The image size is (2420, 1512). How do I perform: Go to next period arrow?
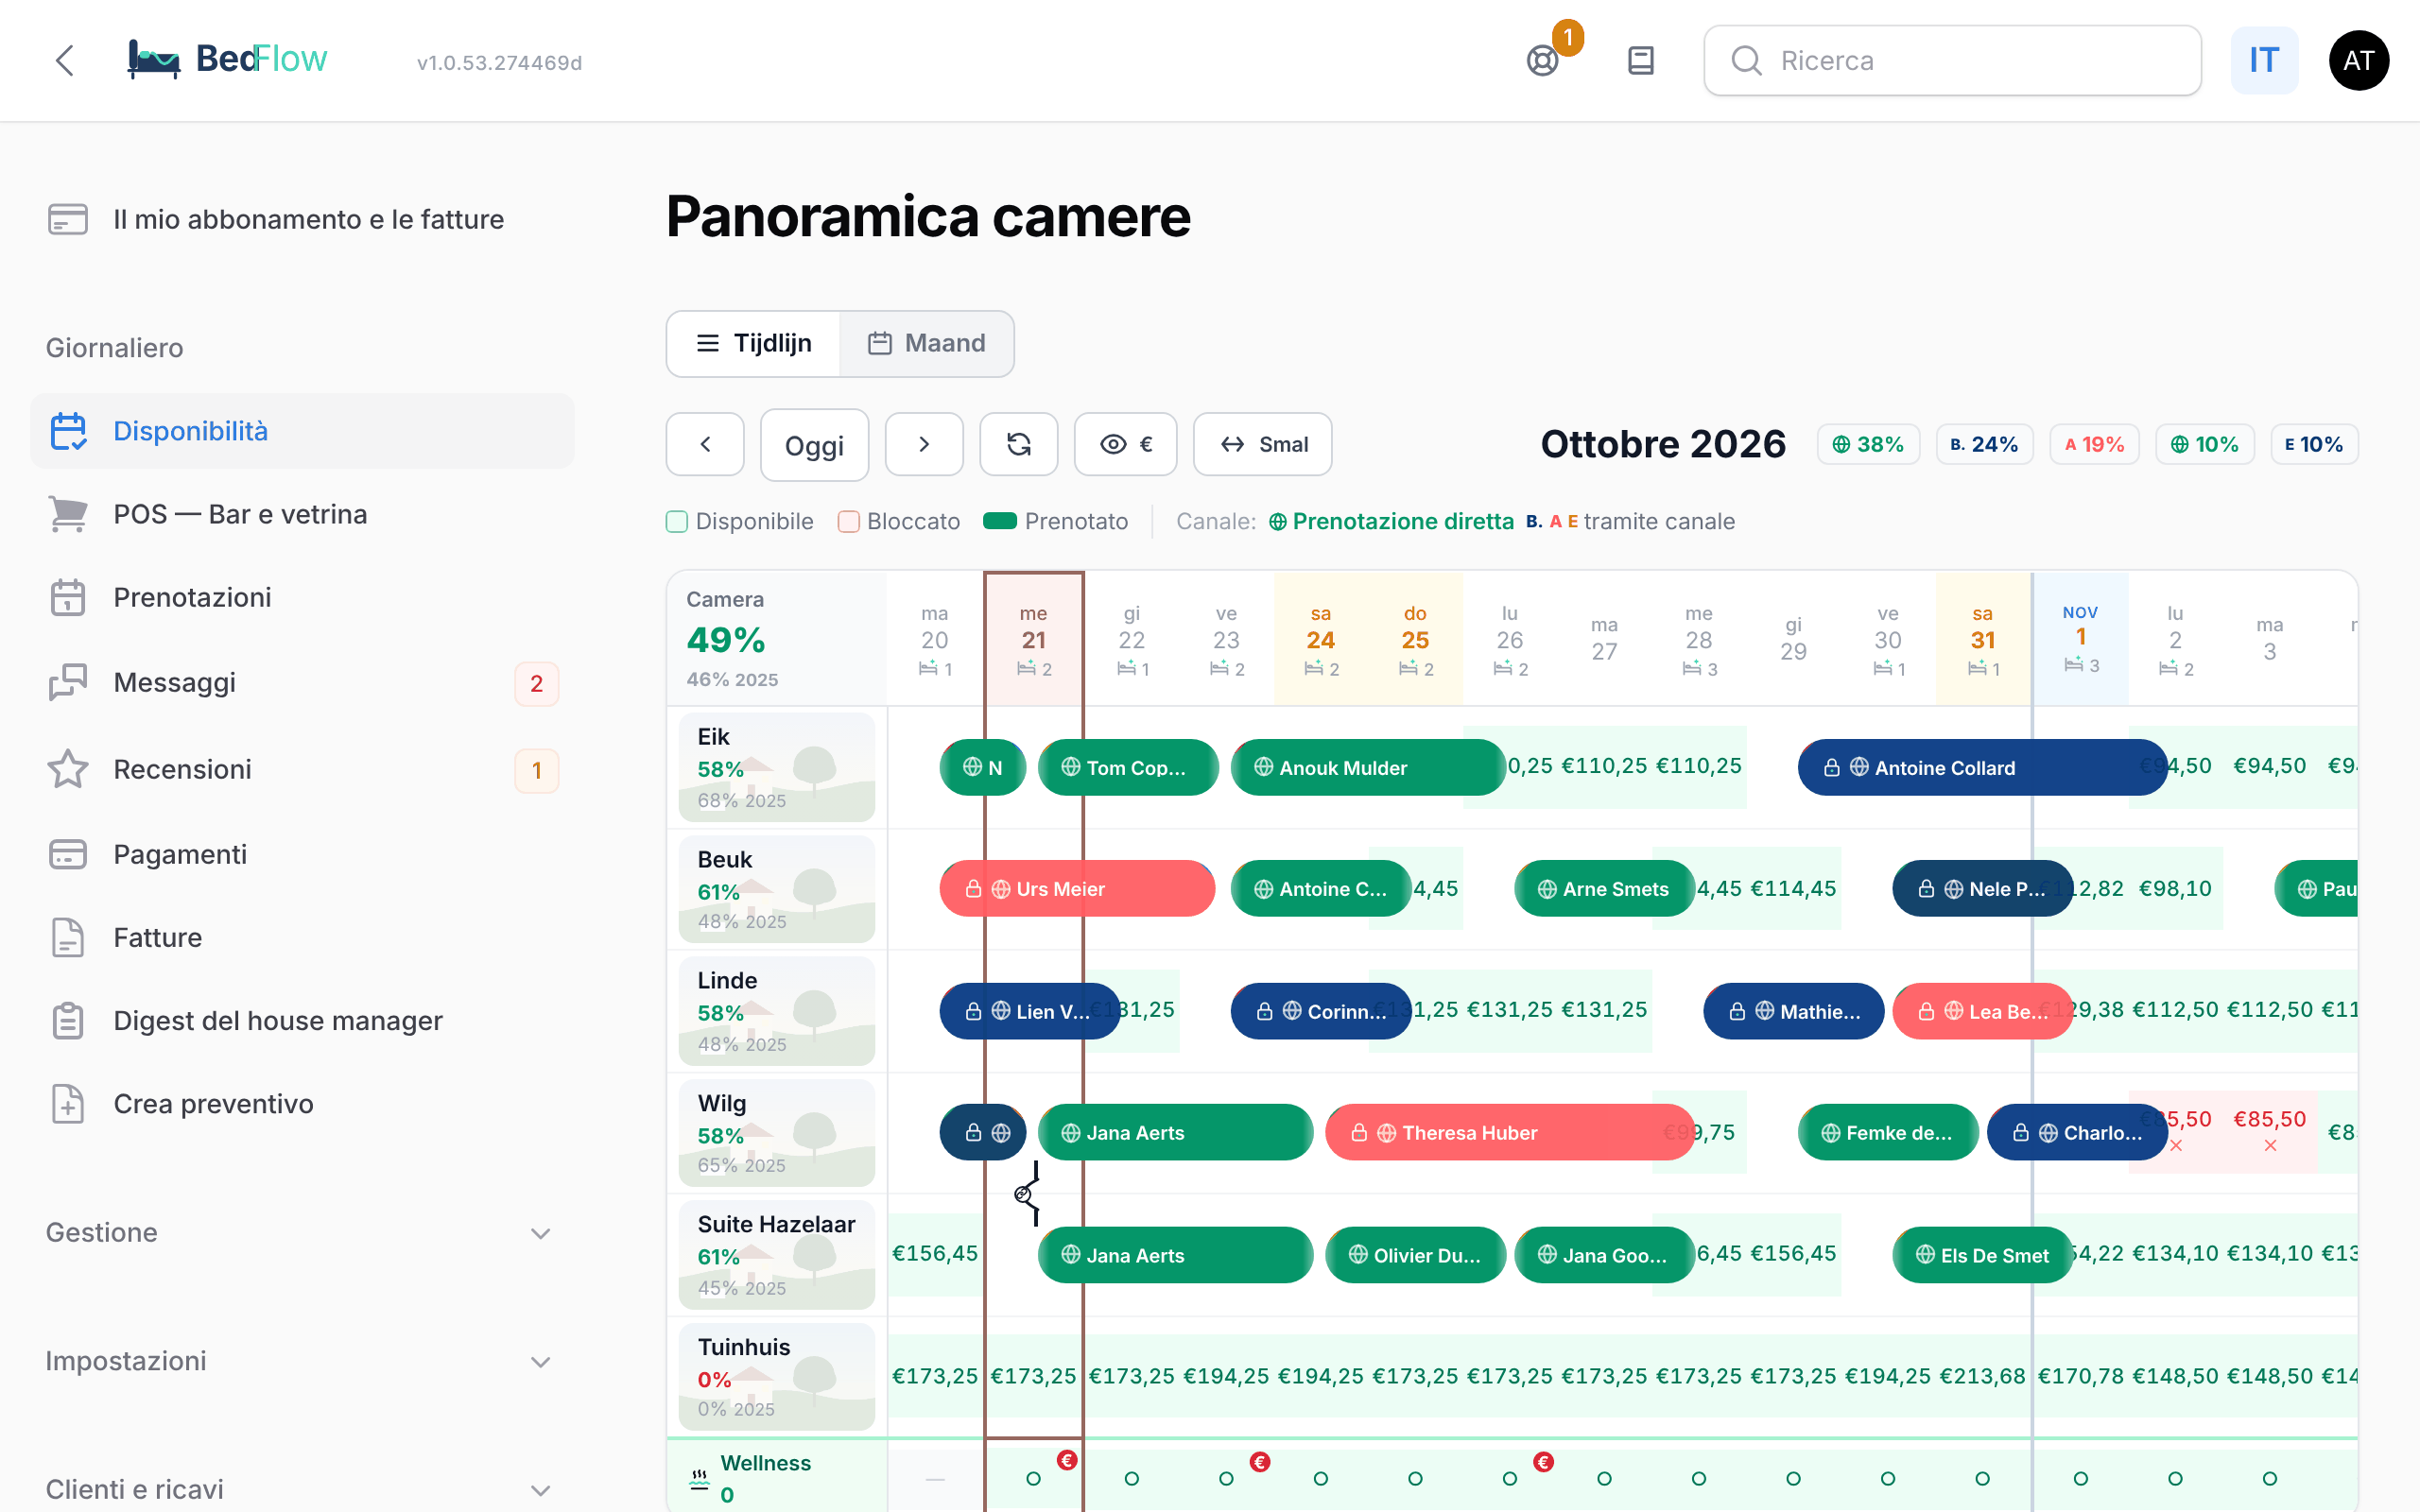924,444
